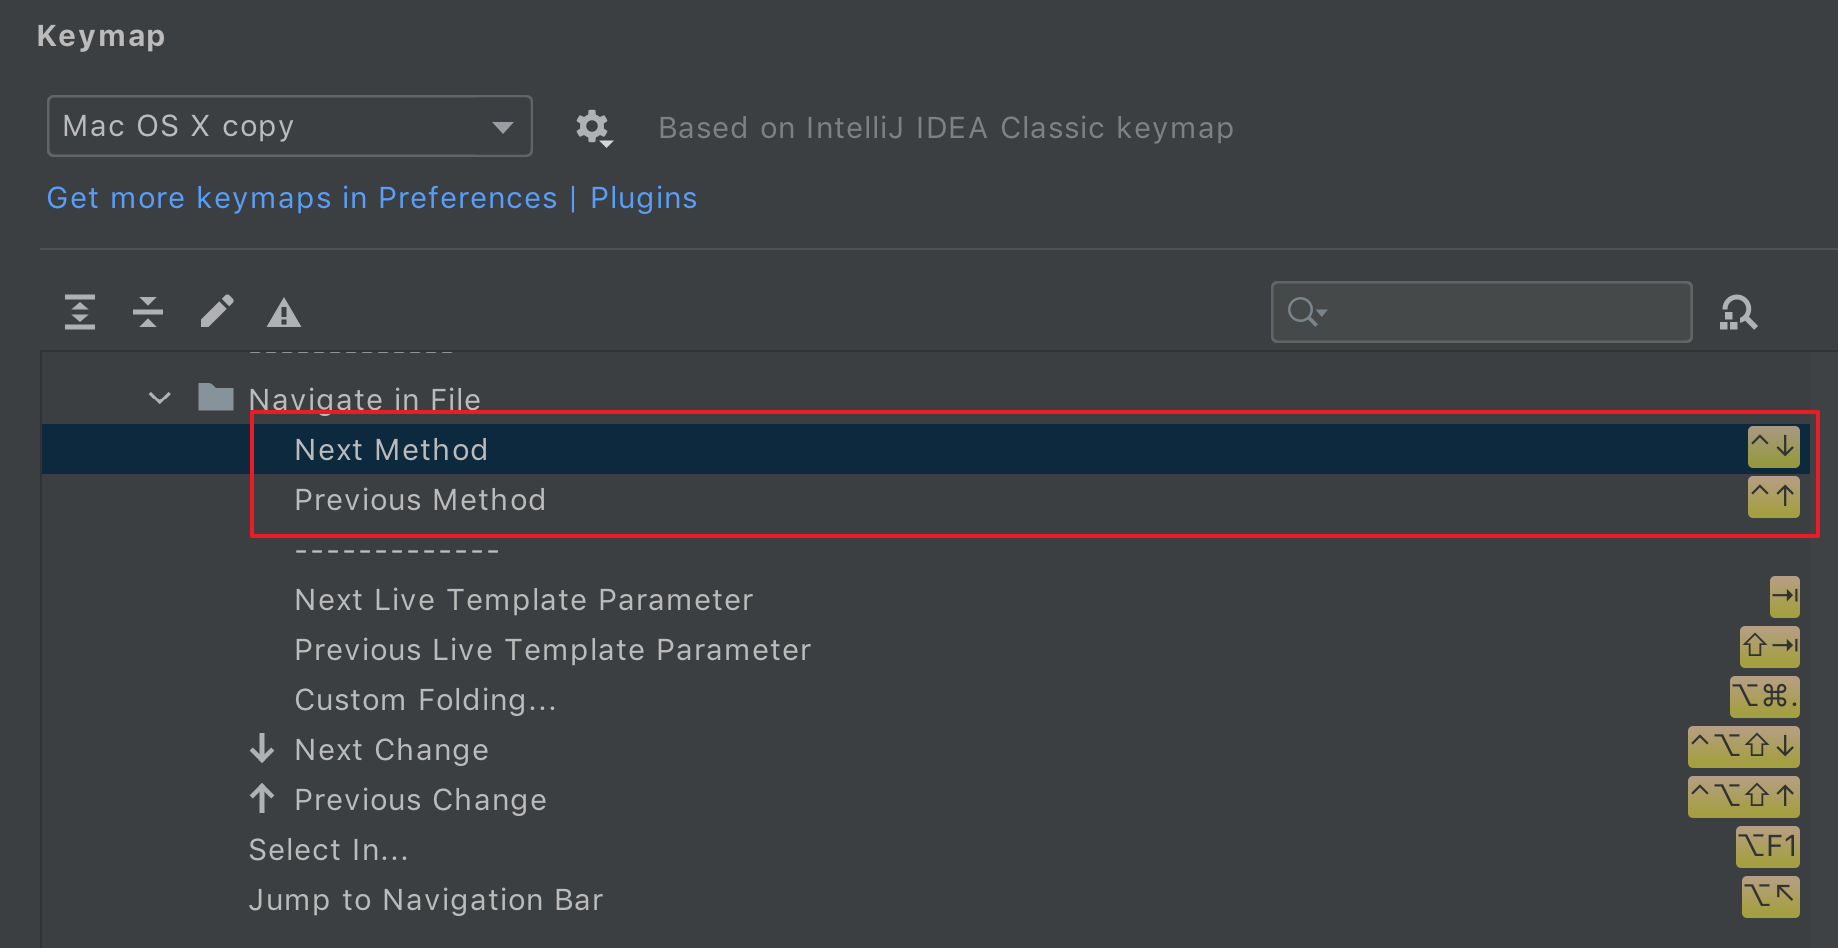This screenshot has height=948, width=1838.
Task: Open the keymap gear settings menu
Action: coord(593,128)
